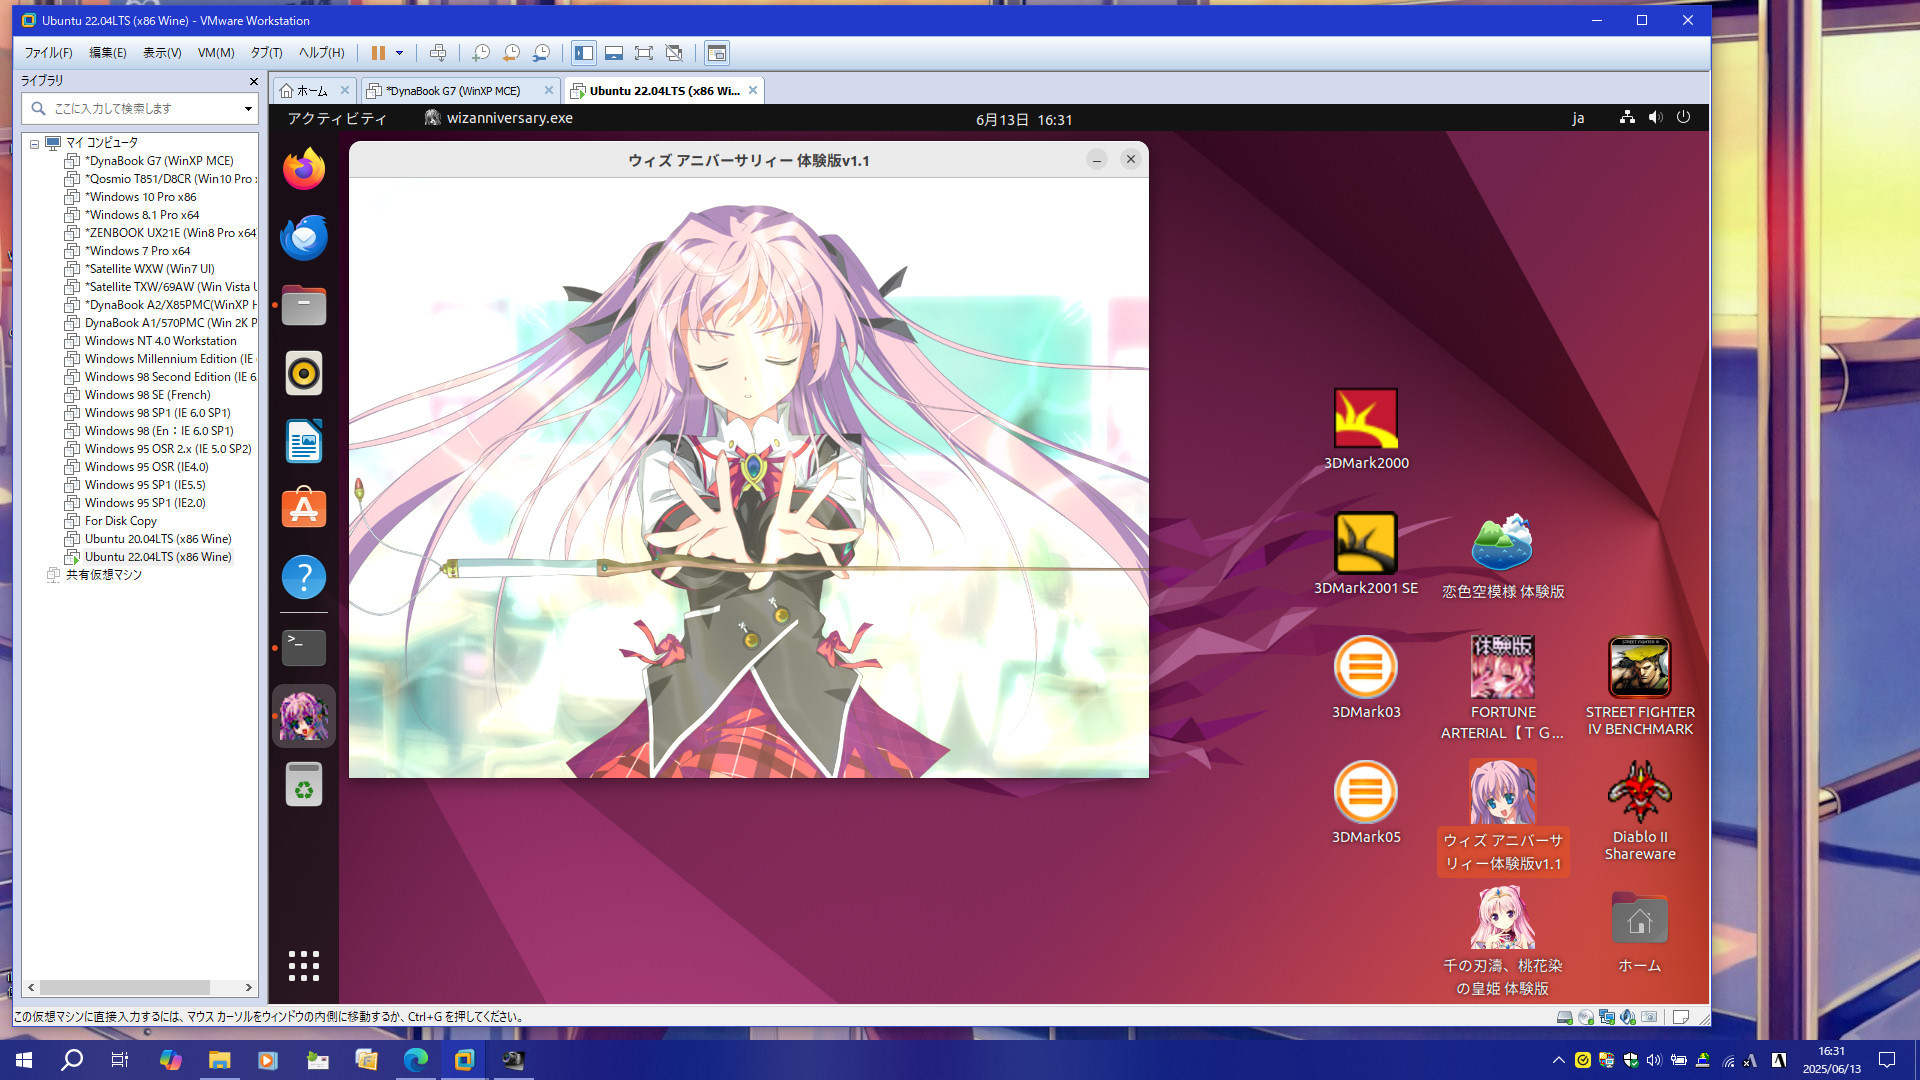Pause the virtual machine using the toolbar pause button
The width and height of the screenshot is (1920, 1080).
click(x=378, y=53)
